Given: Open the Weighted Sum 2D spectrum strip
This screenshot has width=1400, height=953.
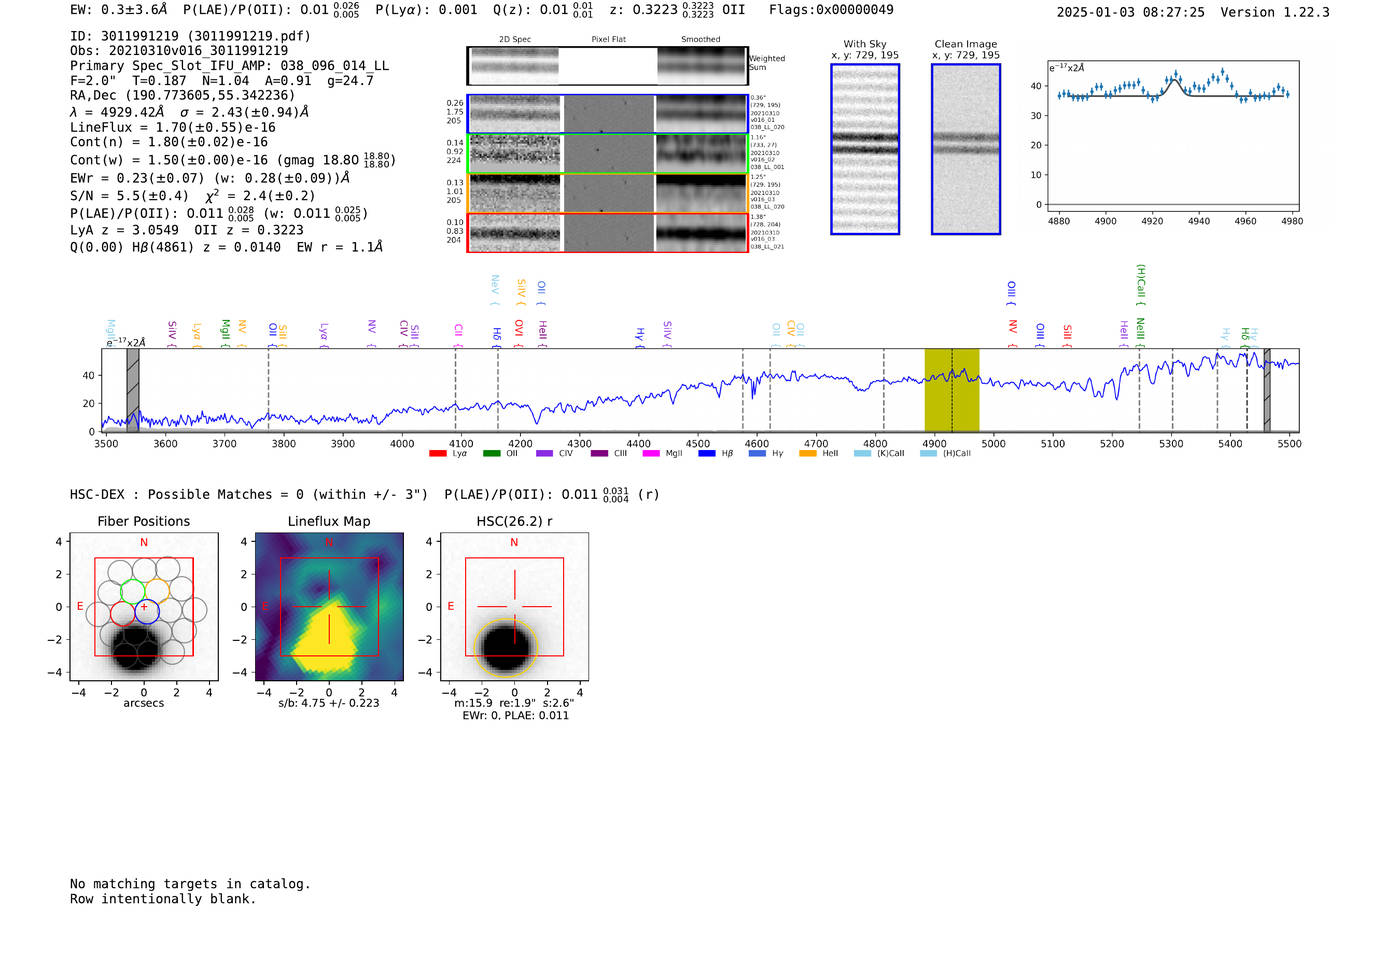Looking at the screenshot, I should (x=608, y=66).
